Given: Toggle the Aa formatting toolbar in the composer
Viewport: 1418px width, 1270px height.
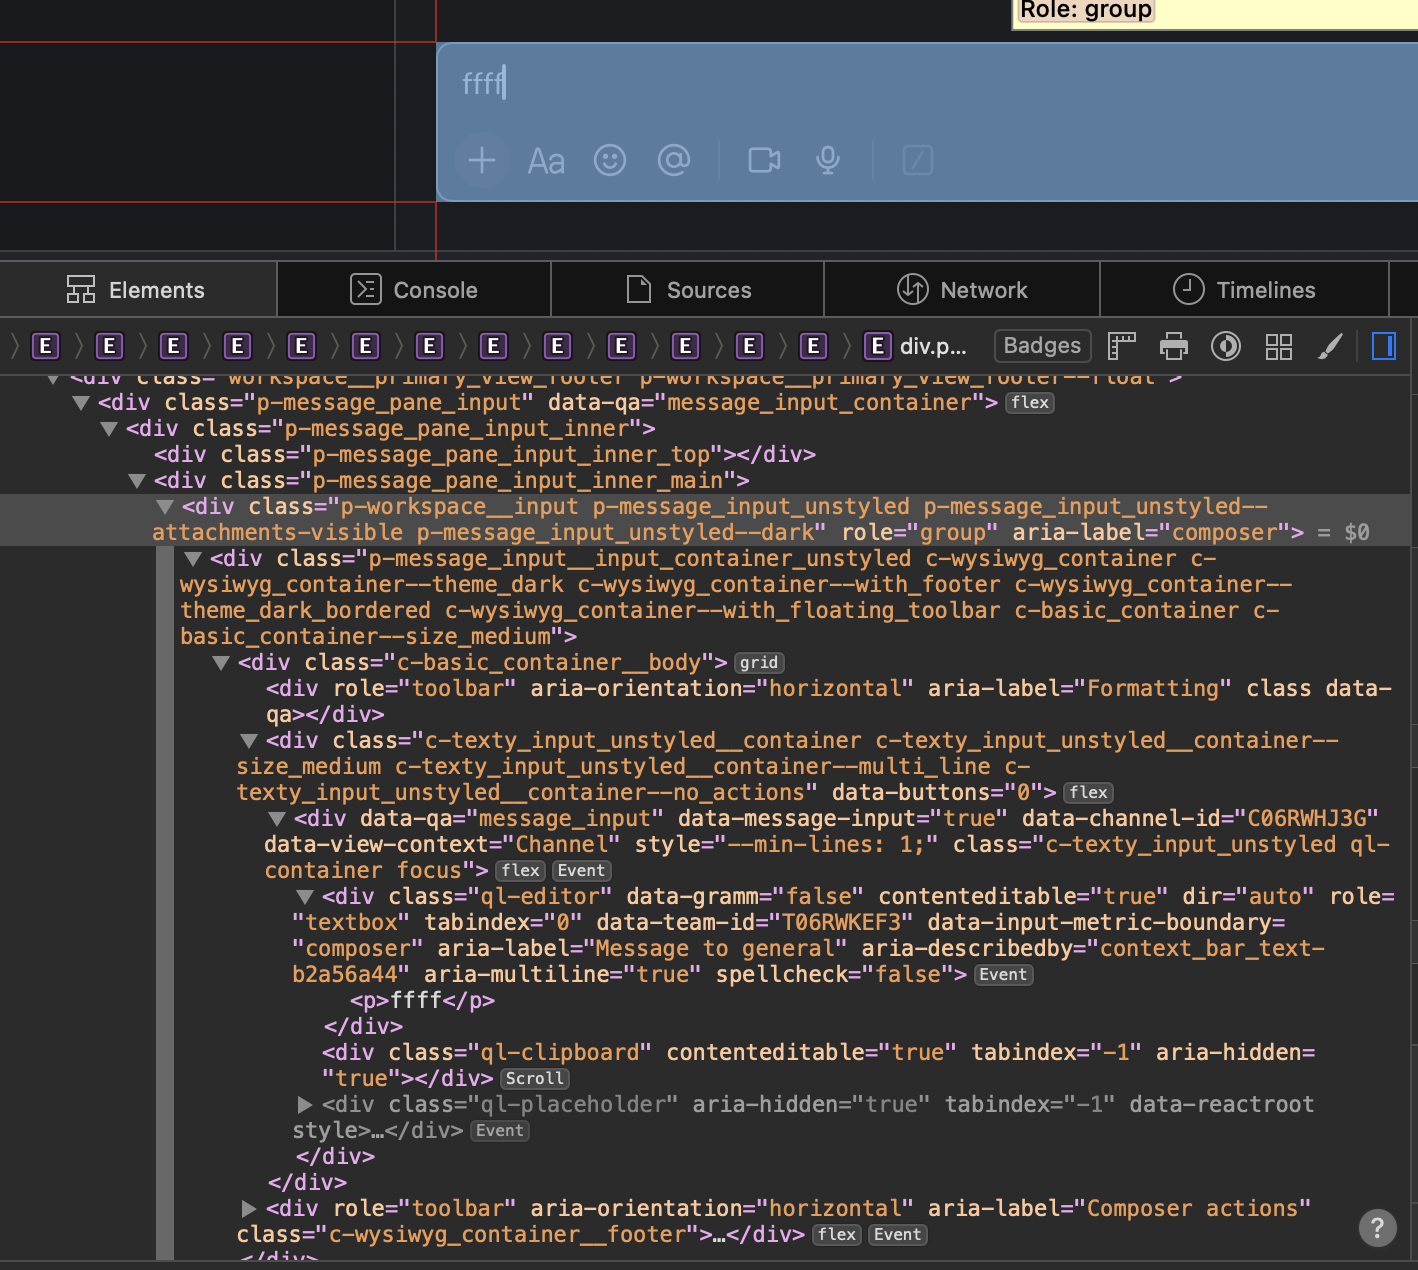Looking at the screenshot, I should pyautogui.click(x=546, y=161).
